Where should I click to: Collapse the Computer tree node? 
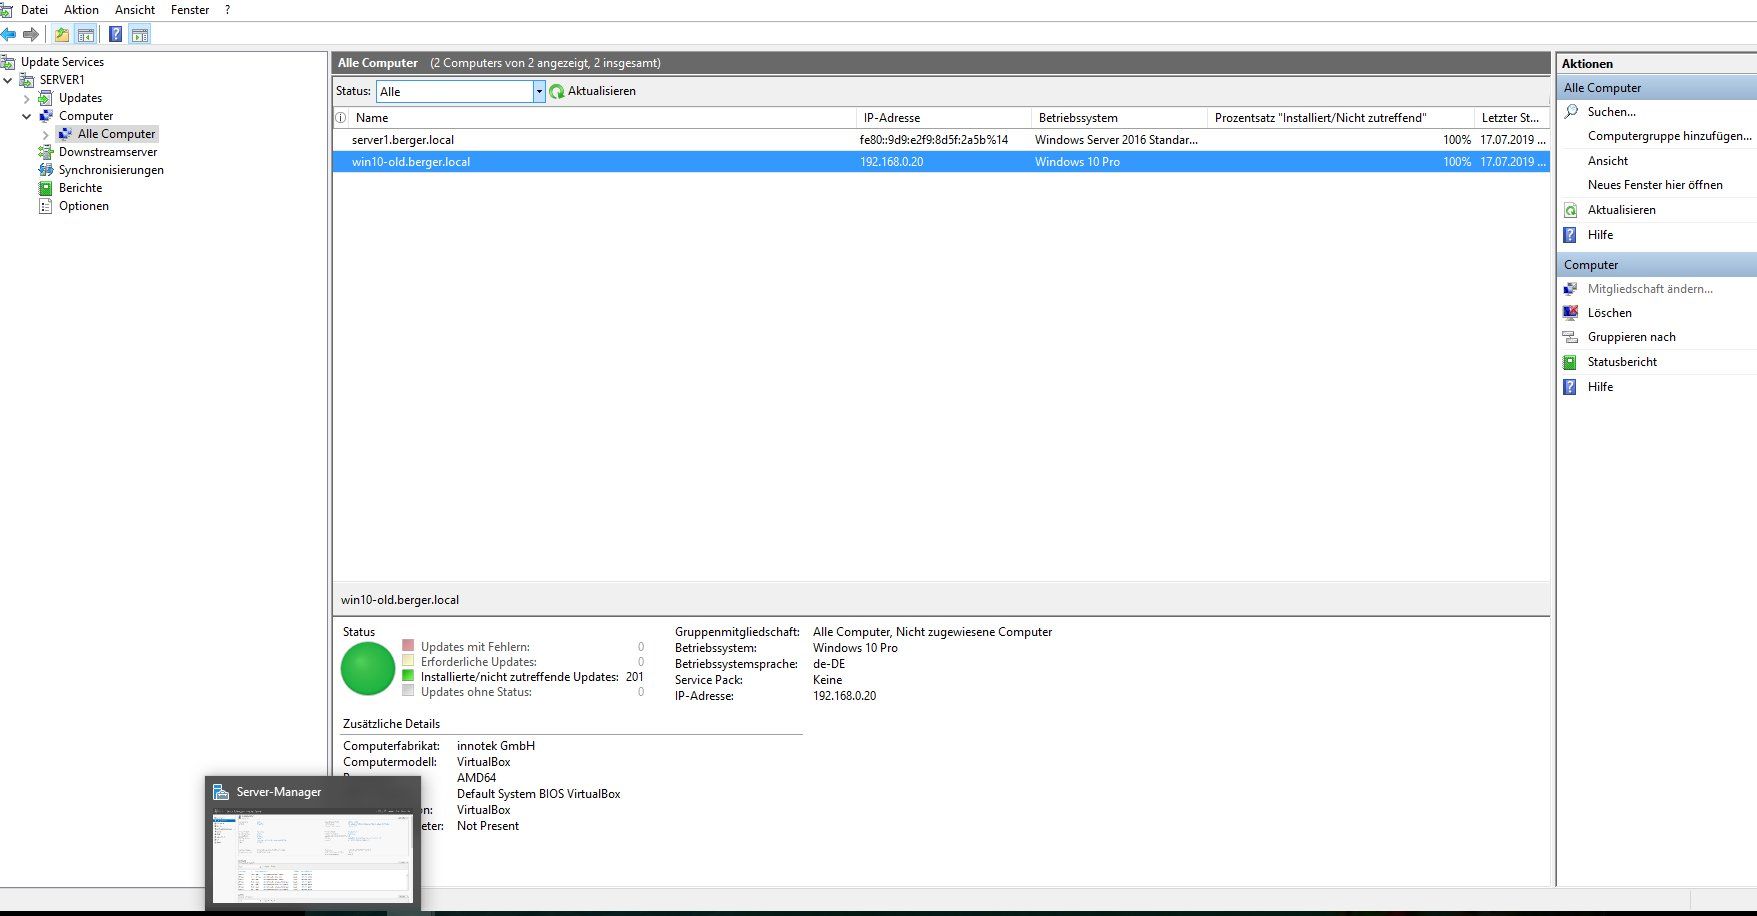coord(27,116)
